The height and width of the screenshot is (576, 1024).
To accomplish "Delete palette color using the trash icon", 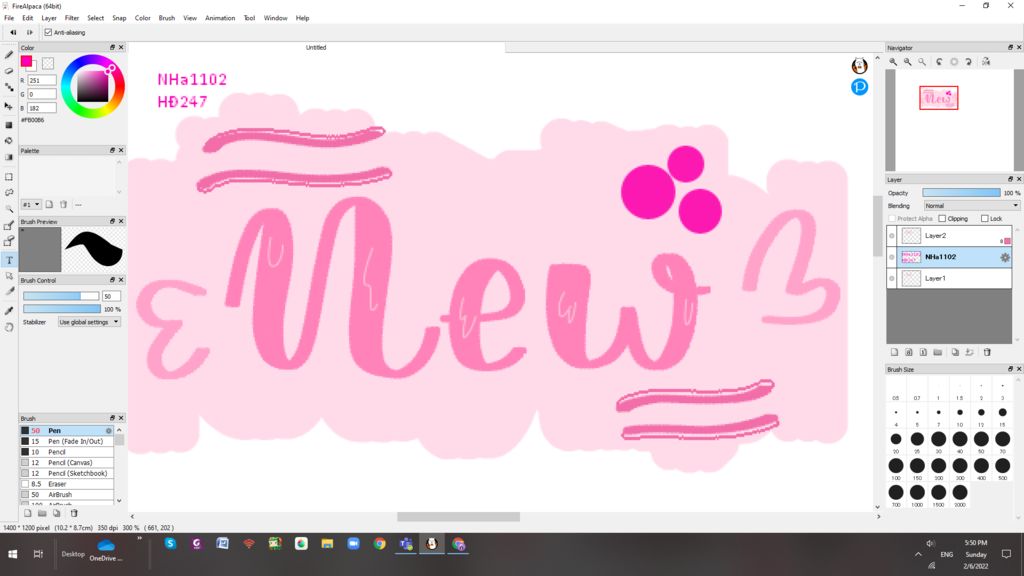I will 63,204.
